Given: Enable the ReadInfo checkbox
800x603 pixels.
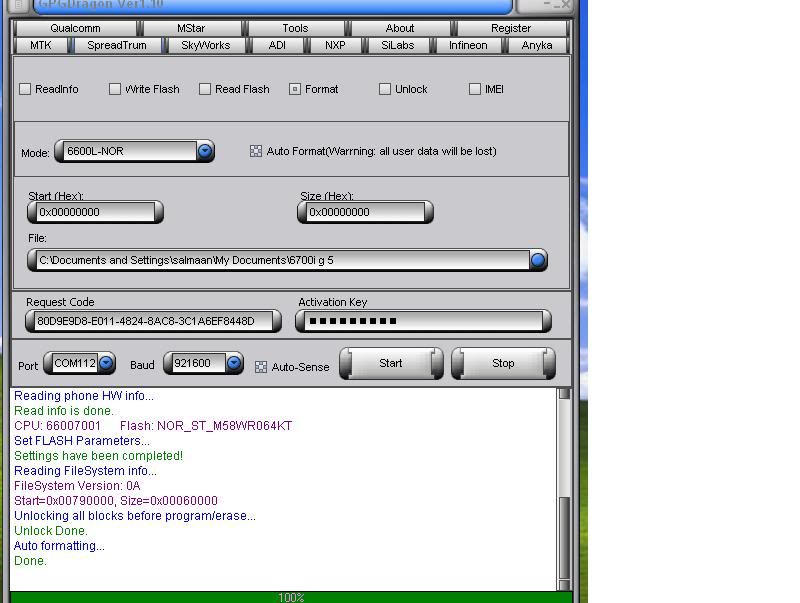Looking at the screenshot, I should pyautogui.click(x=25, y=89).
